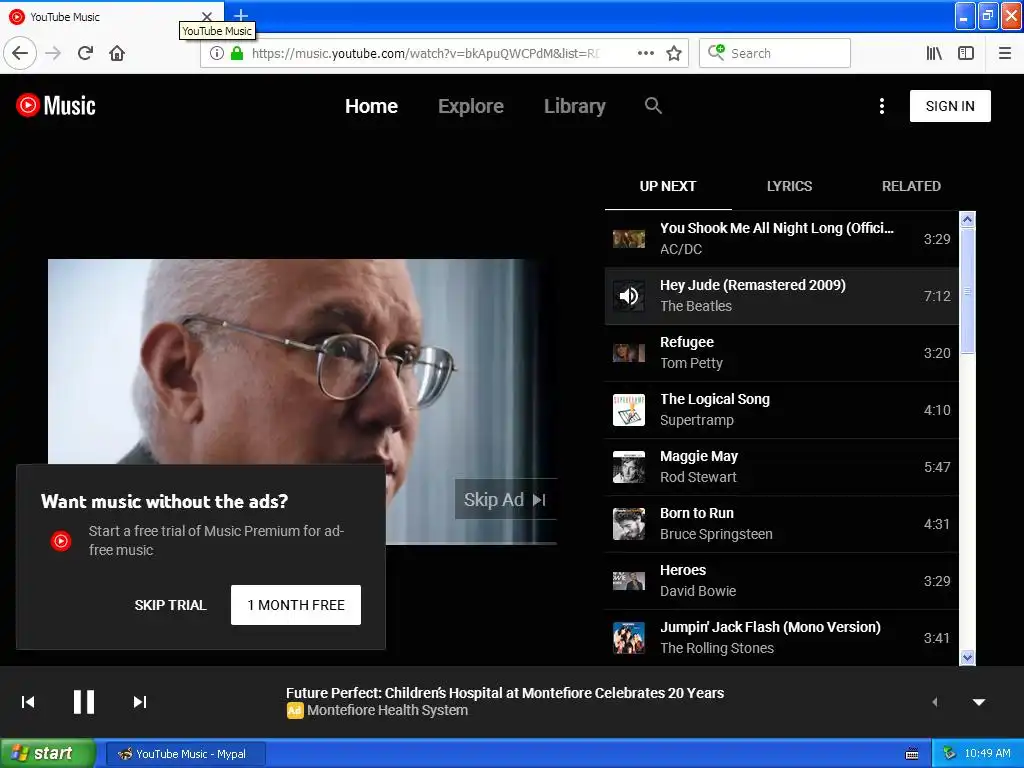Click SKIP TRIAL in the promo dialog

pos(170,605)
